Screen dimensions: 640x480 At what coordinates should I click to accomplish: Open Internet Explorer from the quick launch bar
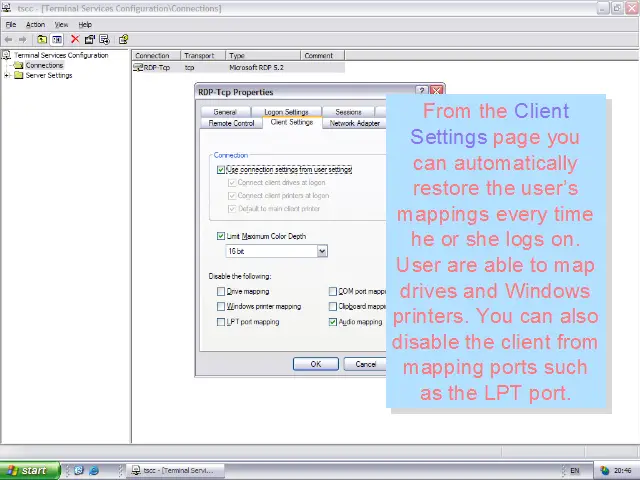[94, 470]
